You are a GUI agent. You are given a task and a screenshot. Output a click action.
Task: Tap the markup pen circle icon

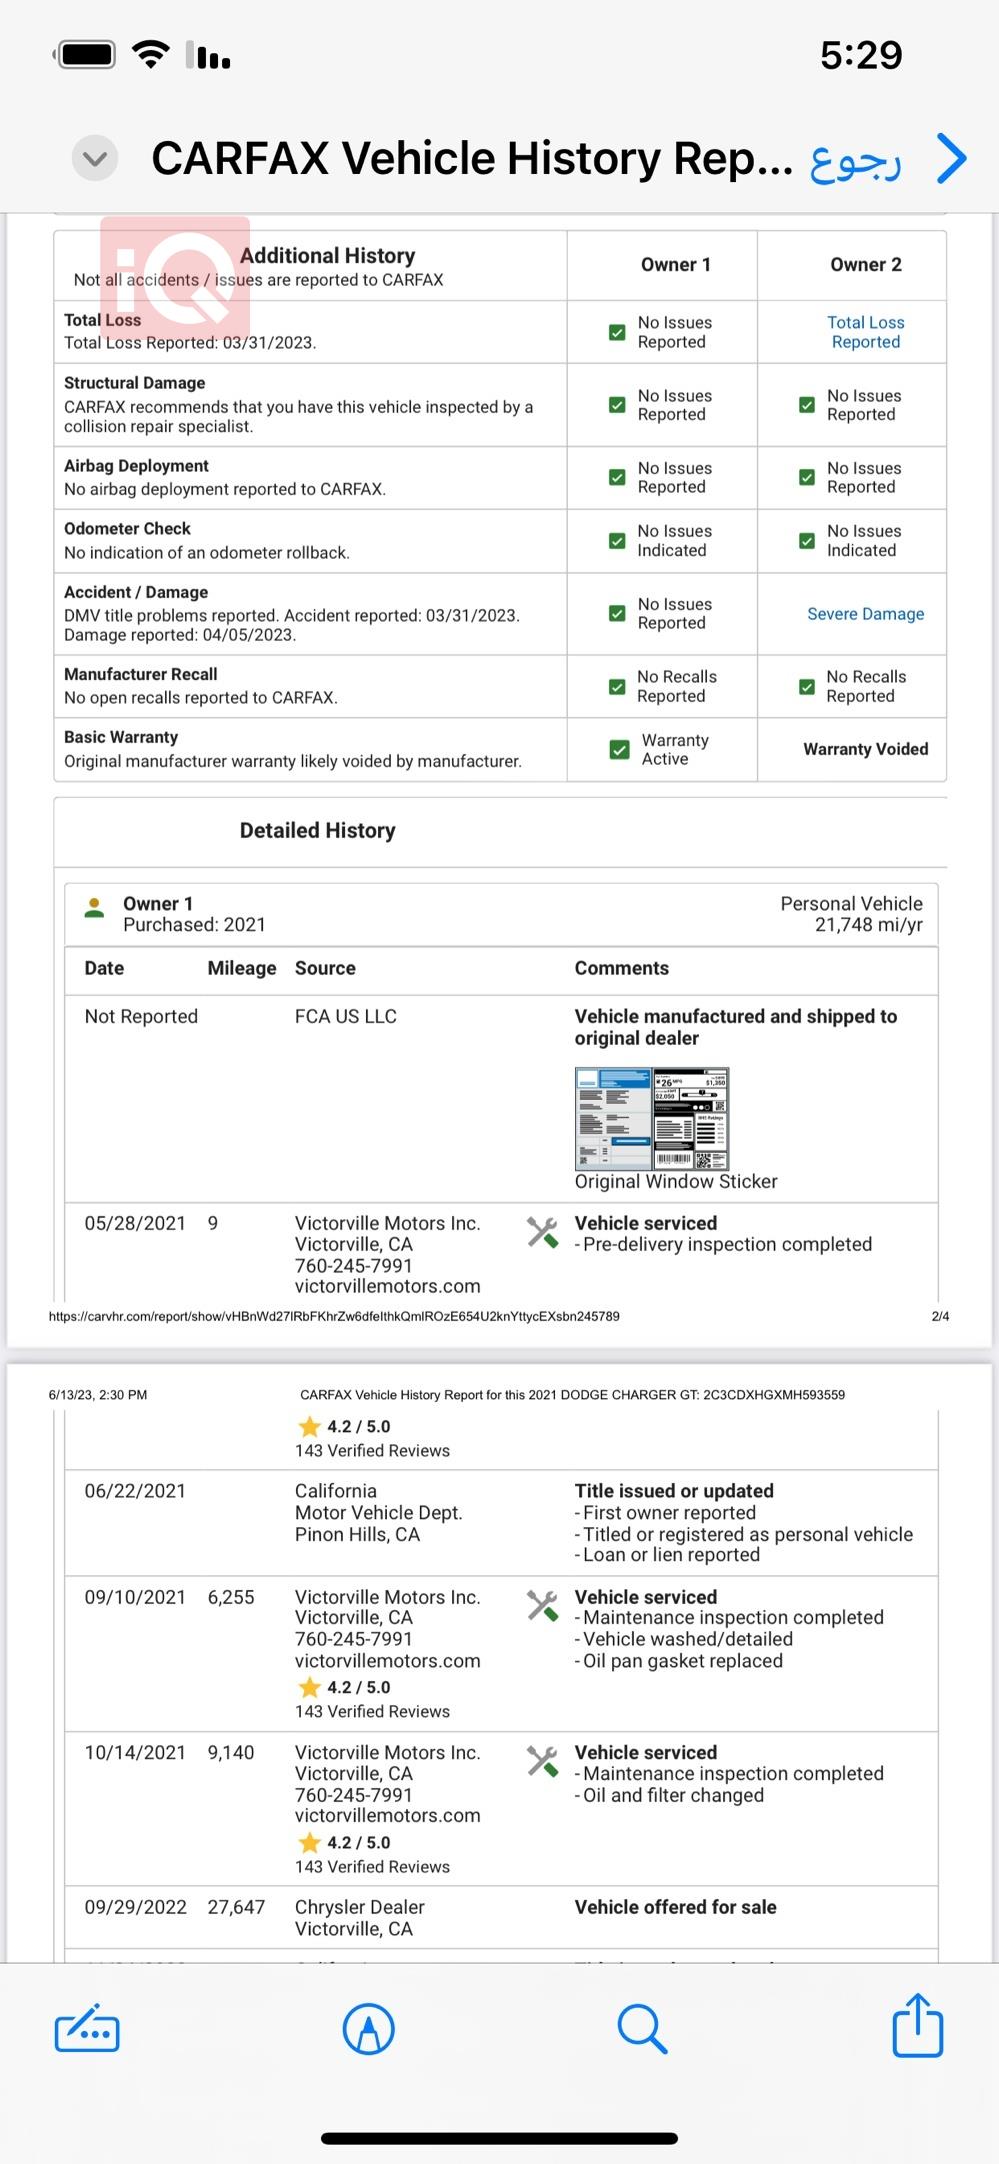(x=369, y=2028)
